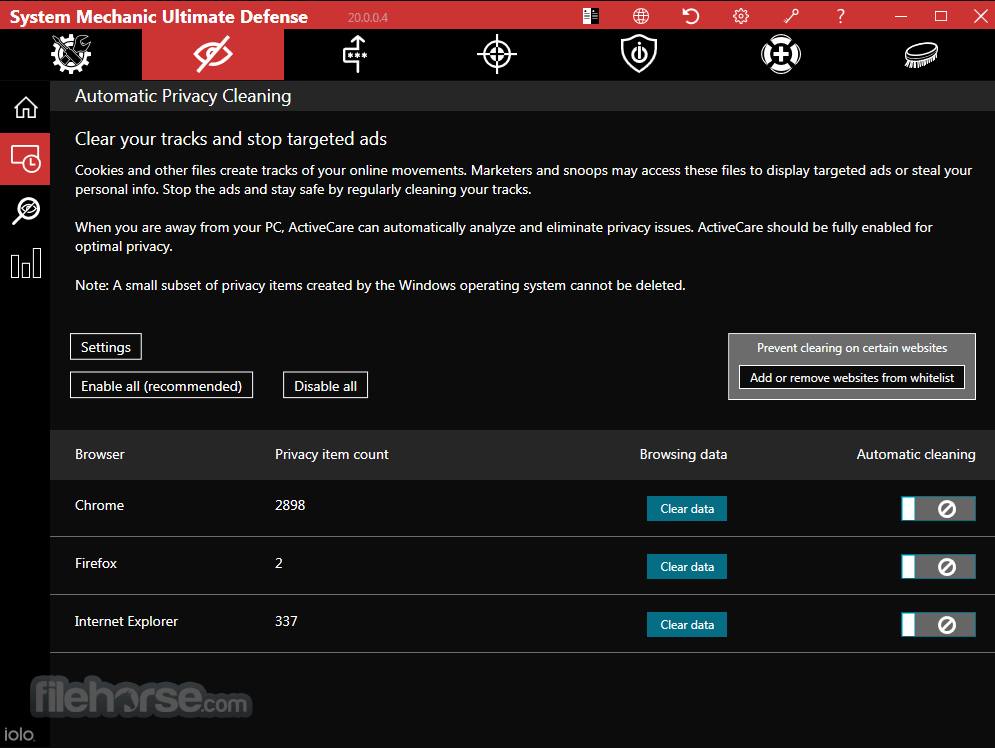
Task: Click the key license icon in title bar
Action: [x=791, y=16]
